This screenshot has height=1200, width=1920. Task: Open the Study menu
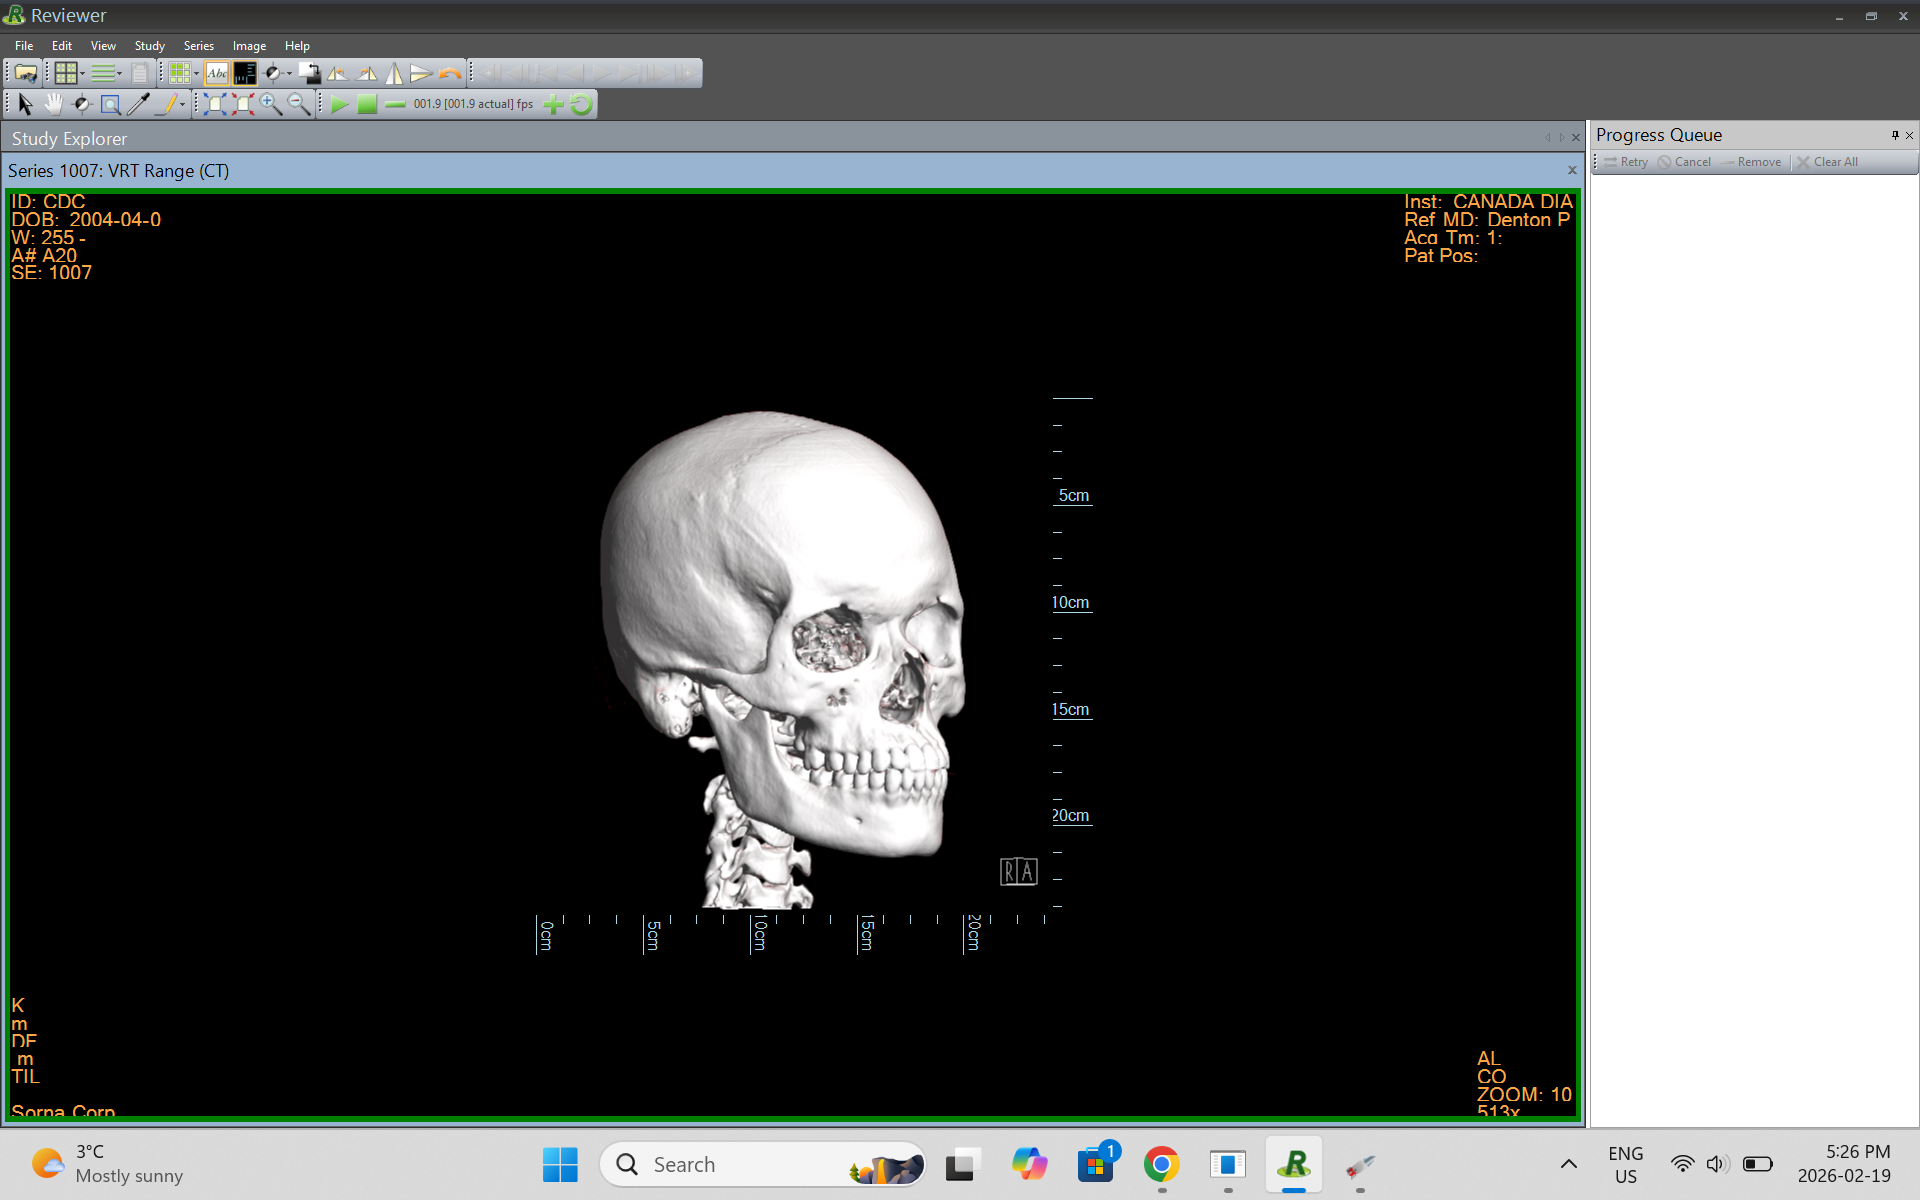[149, 45]
